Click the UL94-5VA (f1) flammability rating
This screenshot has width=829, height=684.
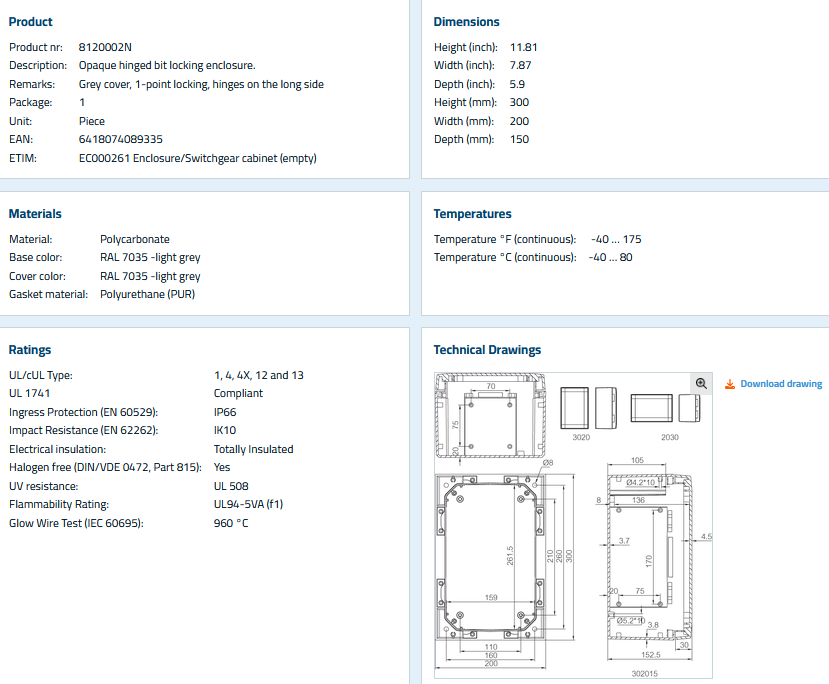pos(248,504)
